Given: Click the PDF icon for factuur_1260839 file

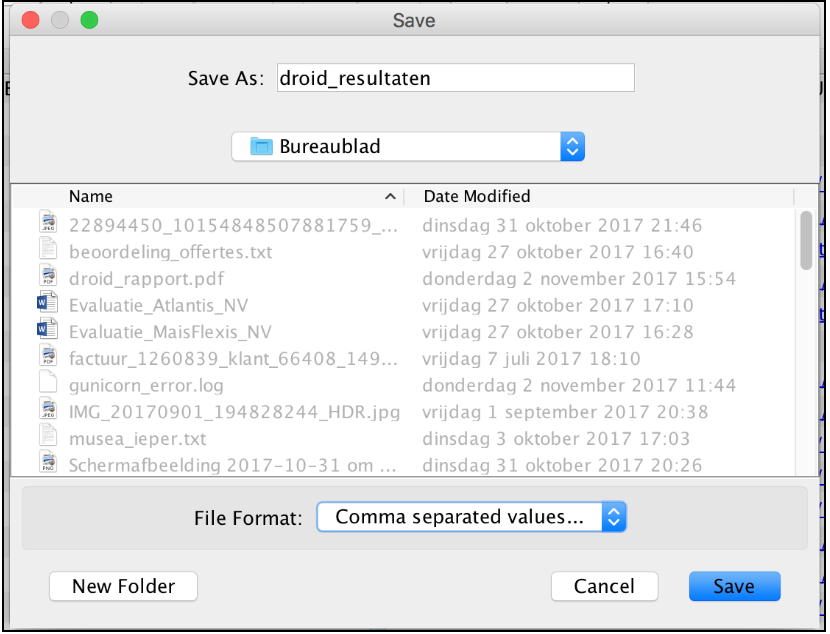Looking at the screenshot, I should click(47, 357).
